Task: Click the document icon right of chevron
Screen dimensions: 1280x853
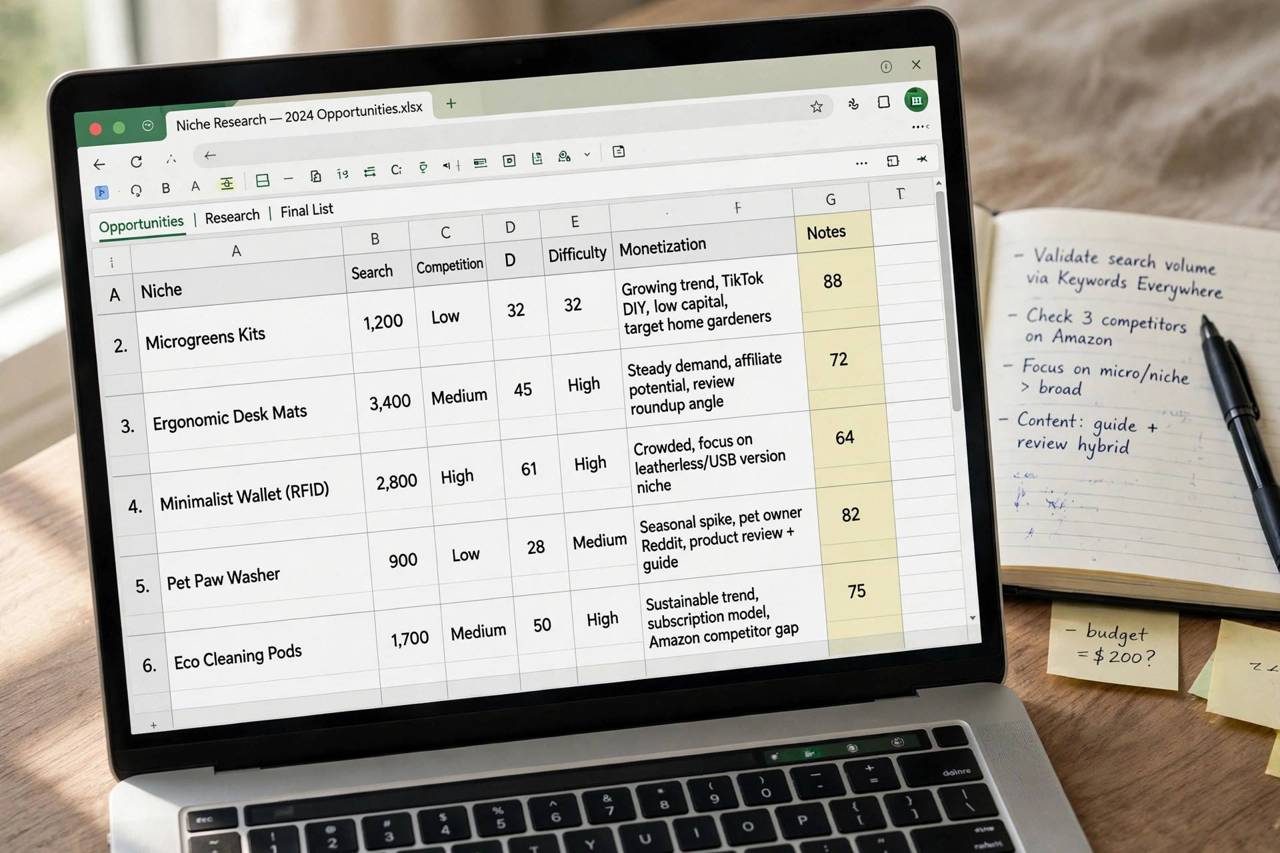Action: (x=618, y=152)
